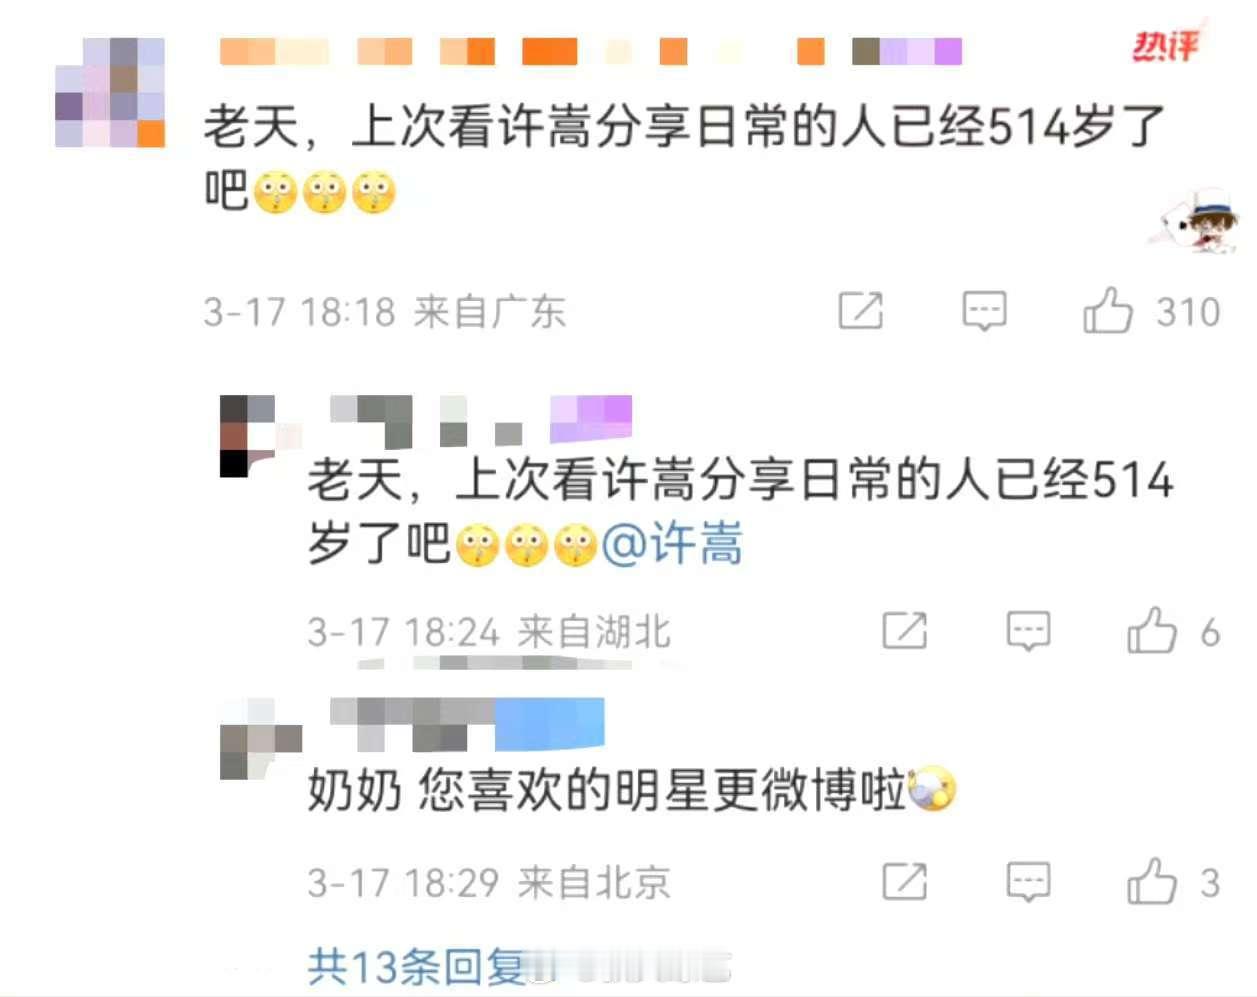
Task: Click the 热评 hot comment badge
Action: 1166,43
